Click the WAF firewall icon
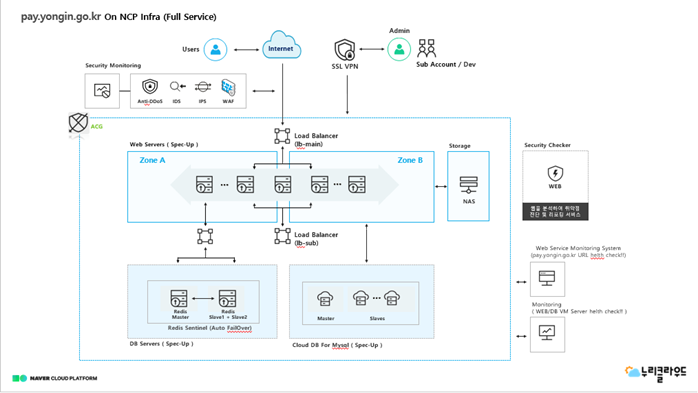This screenshot has height=393, width=698. 228,87
